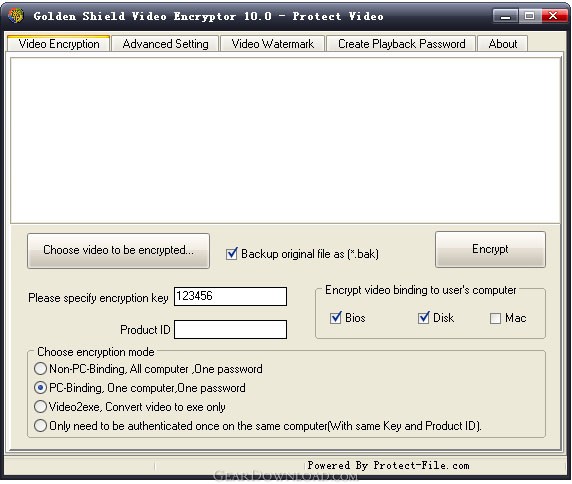The image size is (572, 484).
Task: Click the Golden Shield app icon
Action: click(15, 16)
